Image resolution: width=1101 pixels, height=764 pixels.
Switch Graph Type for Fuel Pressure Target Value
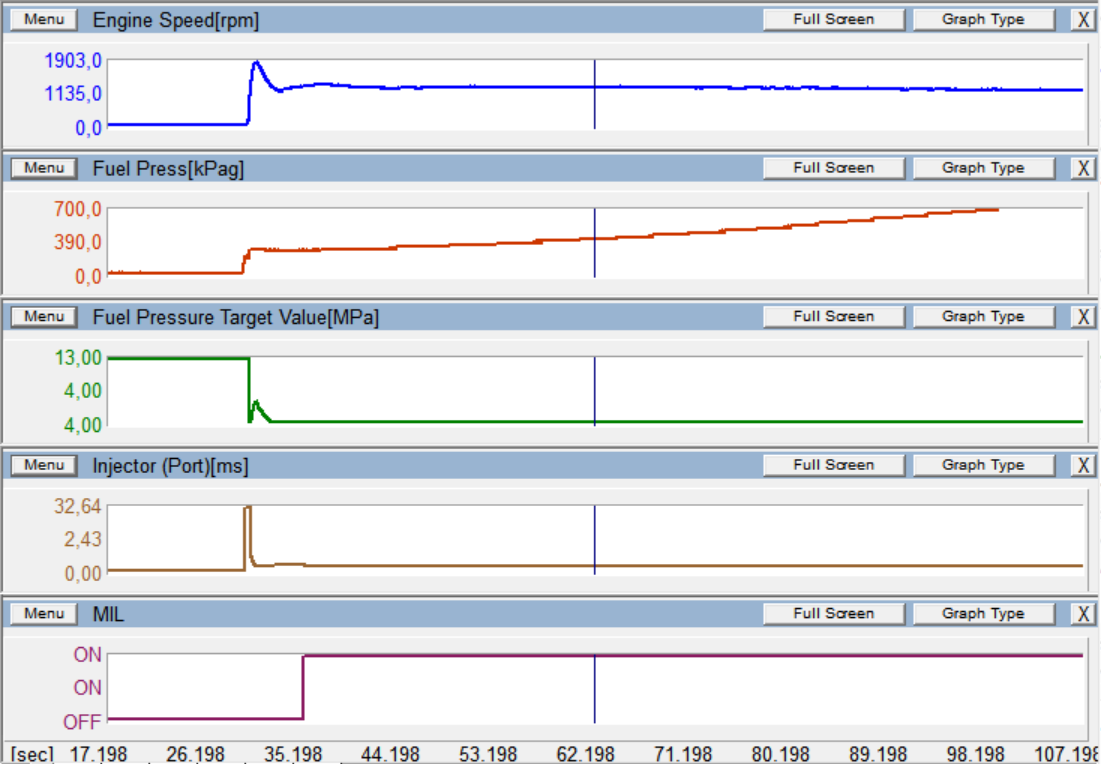coord(983,317)
